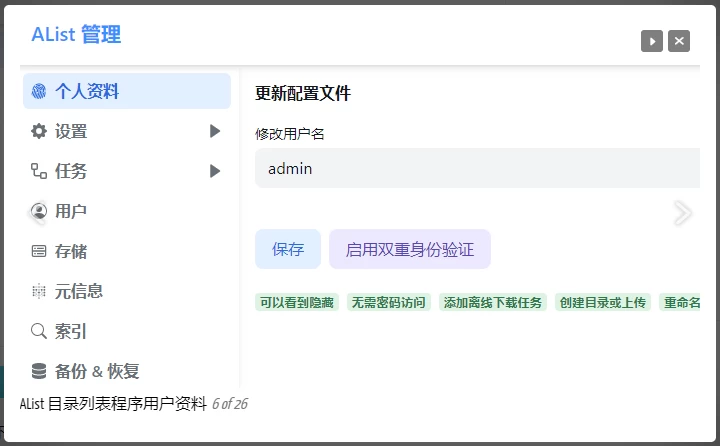Click the database icon beside 备份 & 恢复
720x446 pixels.
39,371
